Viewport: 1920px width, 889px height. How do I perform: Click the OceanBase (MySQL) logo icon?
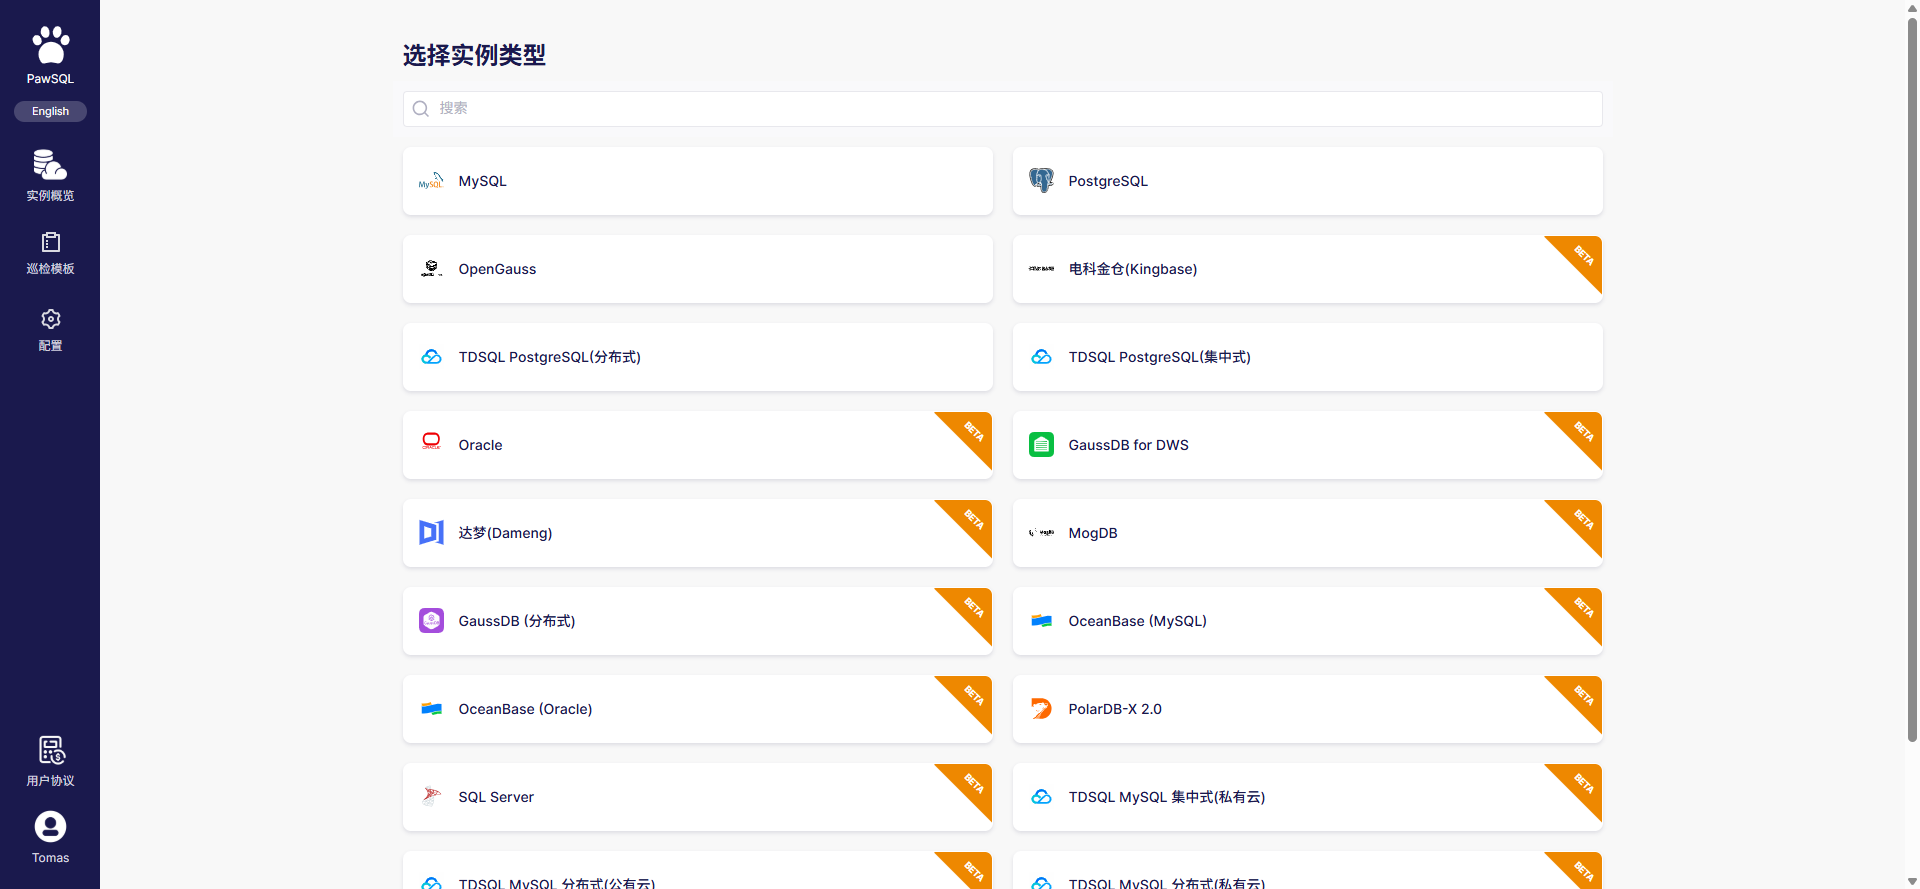tap(1041, 621)
